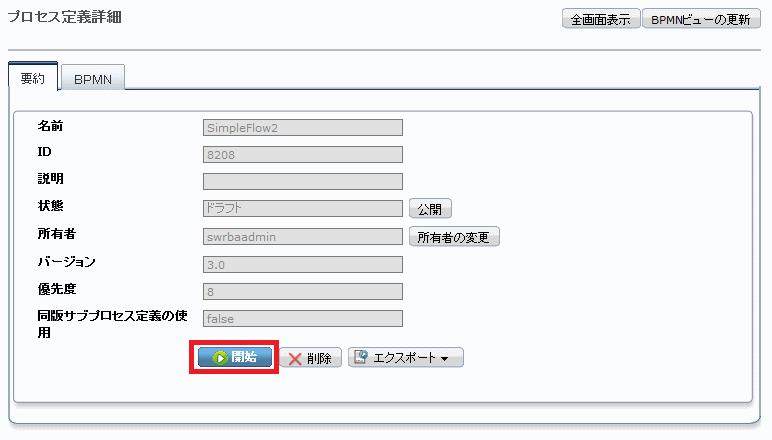Click the 名前 label
Viewport: 772px width, 440px height.
click(x=50, y=126)
